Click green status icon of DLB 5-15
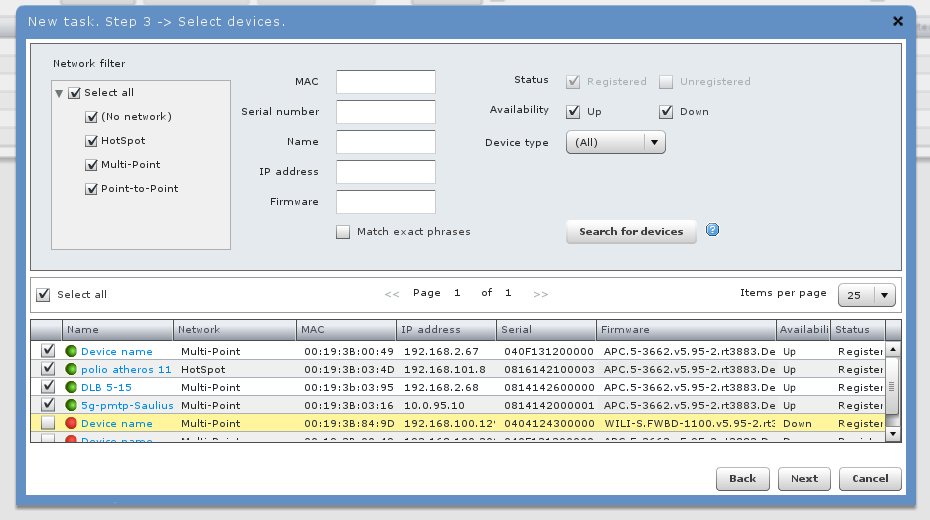This screenshot has height=520, width=930. [x=71, y=387]
